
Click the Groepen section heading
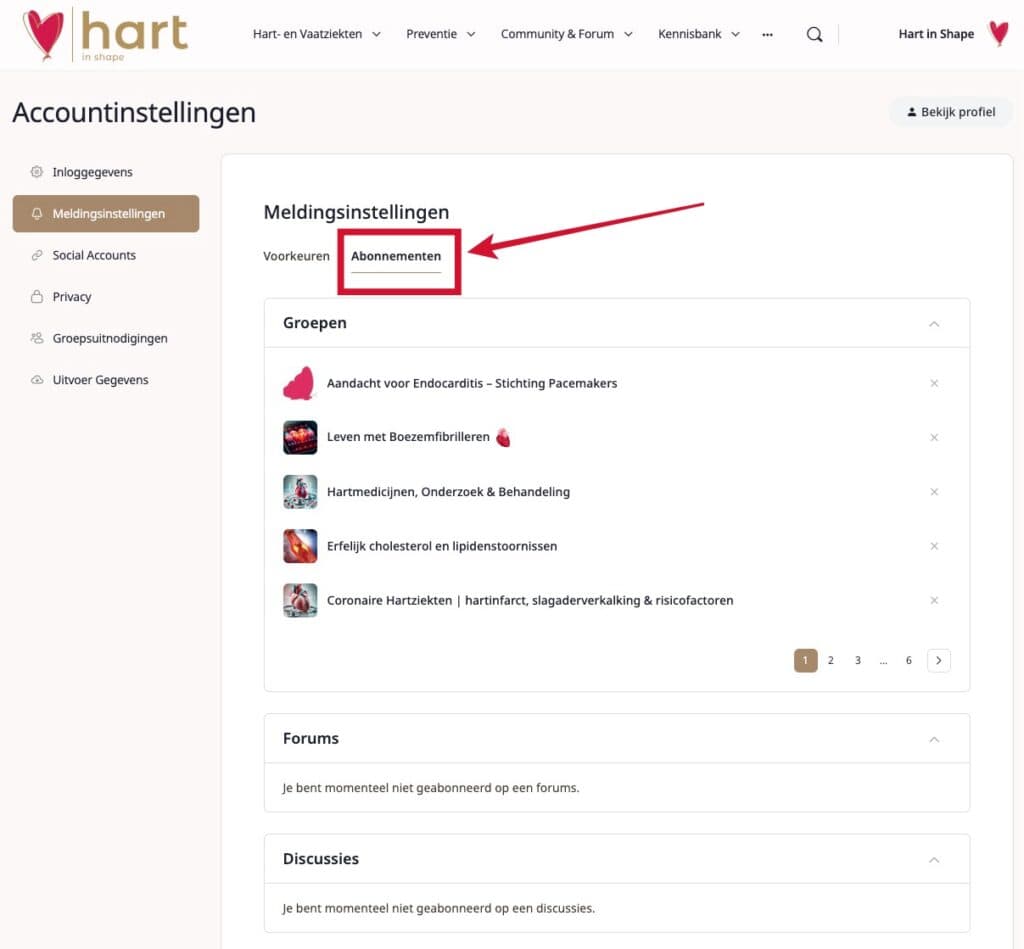315,323
